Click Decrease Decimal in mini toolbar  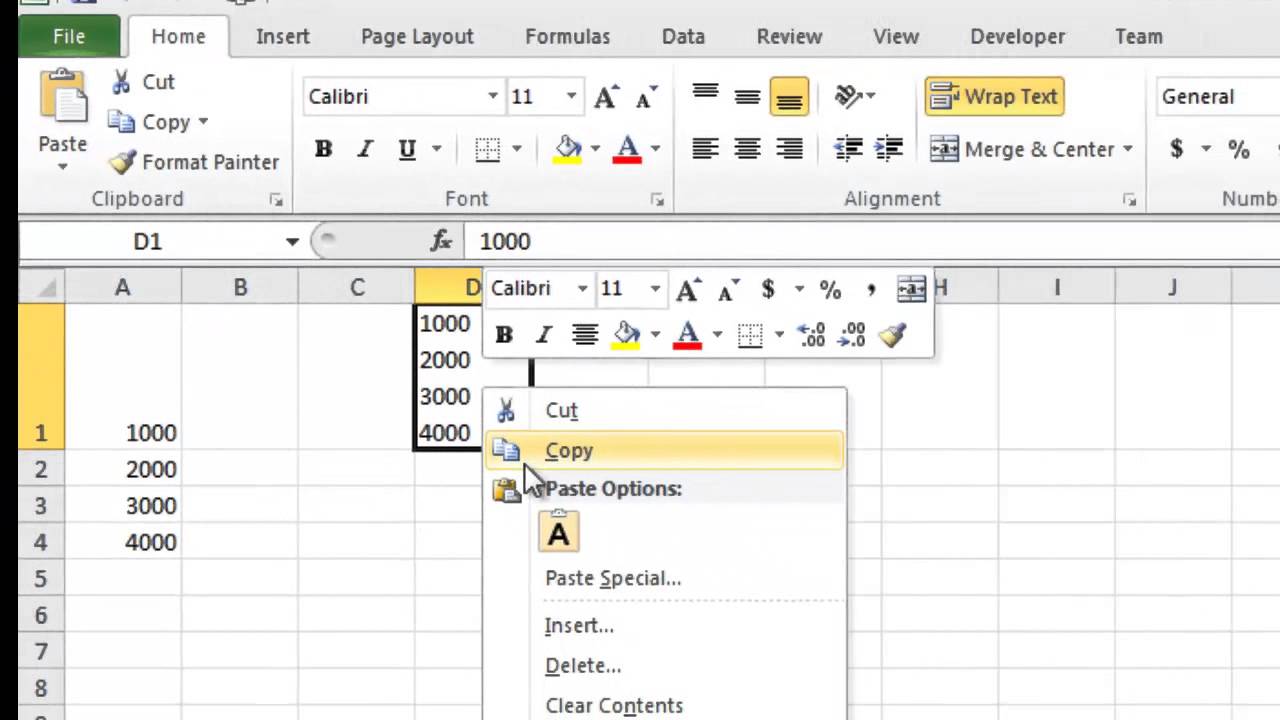(x=852, y=336)
